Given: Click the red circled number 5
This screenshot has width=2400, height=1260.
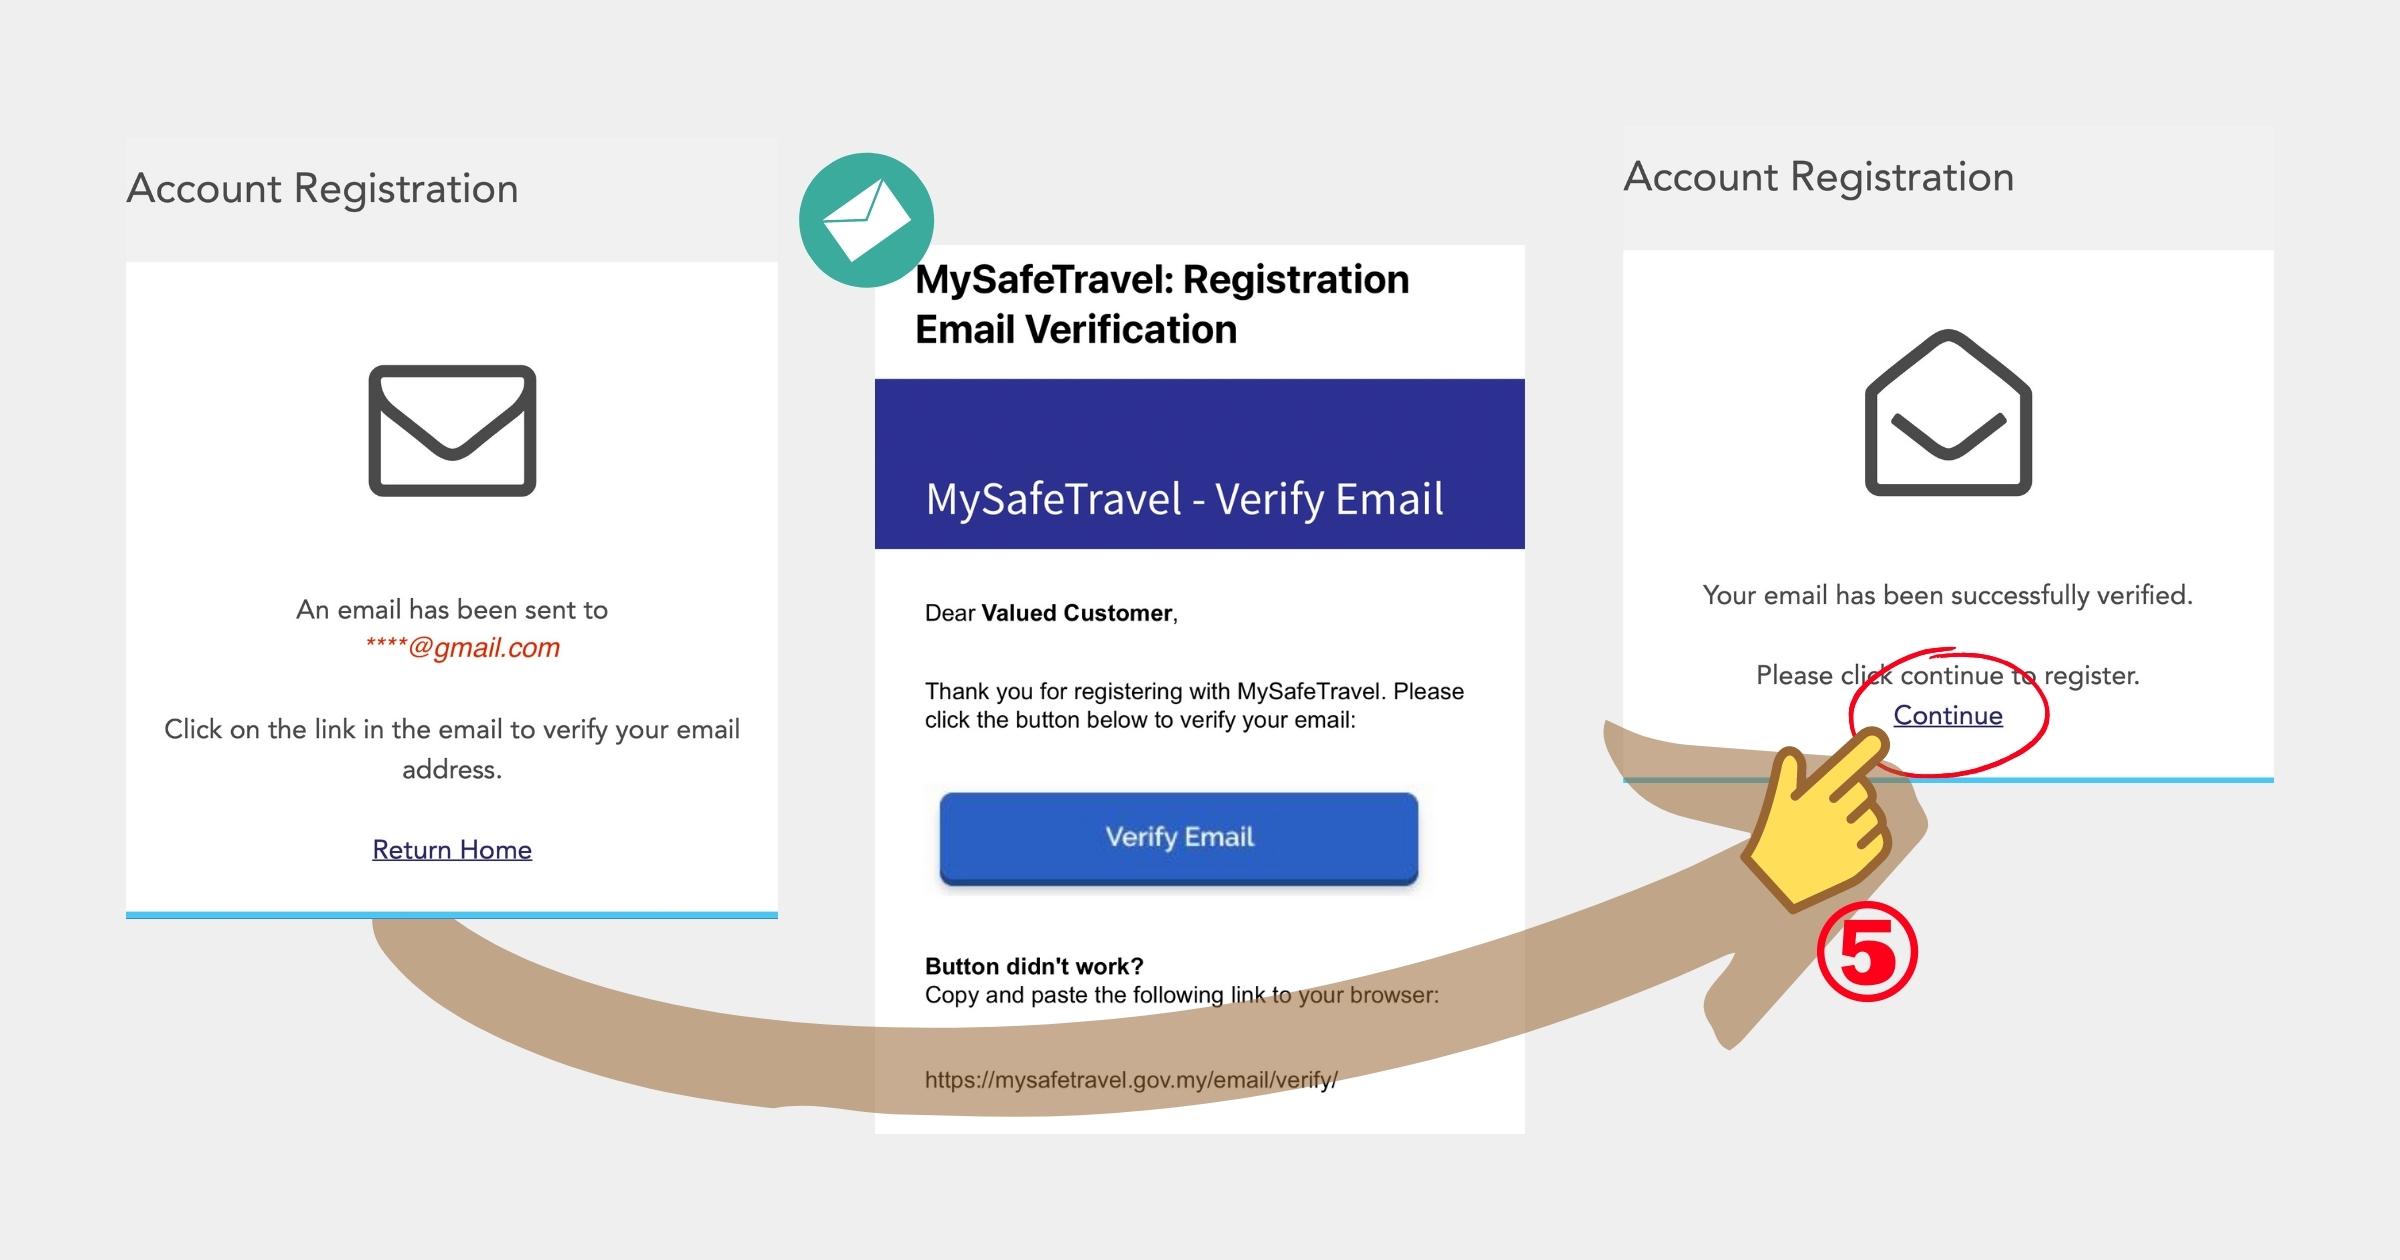Looking at the screenshot, I should tap(1867, 955).
